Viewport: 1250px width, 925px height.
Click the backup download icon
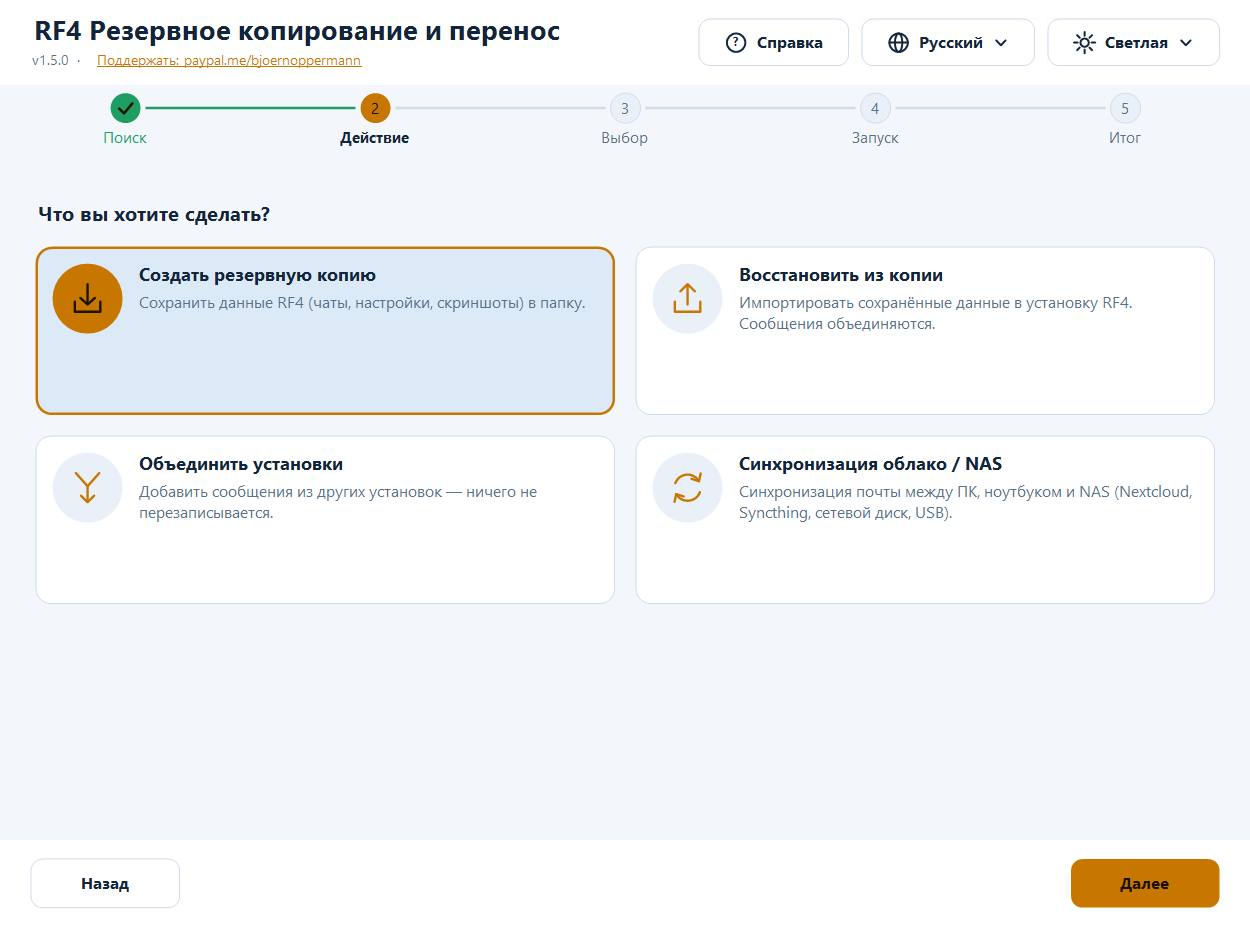tap(88, 298)
